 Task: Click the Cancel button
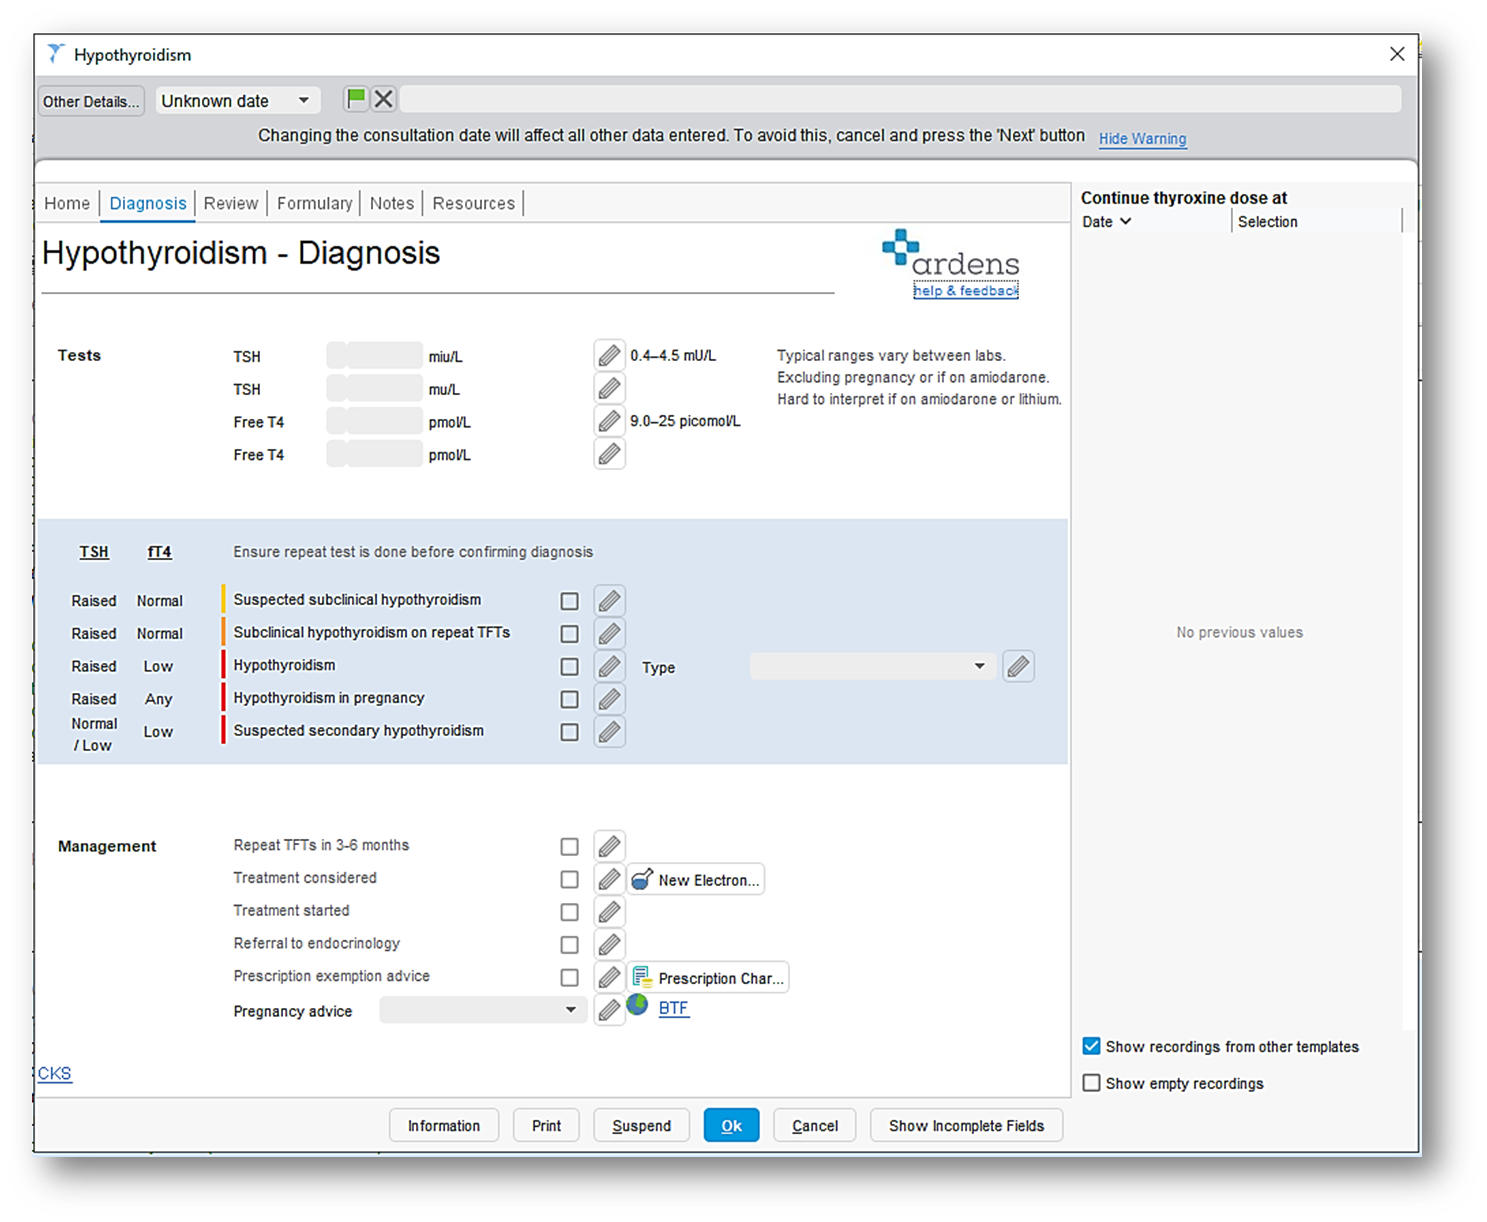pos(815,1125)
